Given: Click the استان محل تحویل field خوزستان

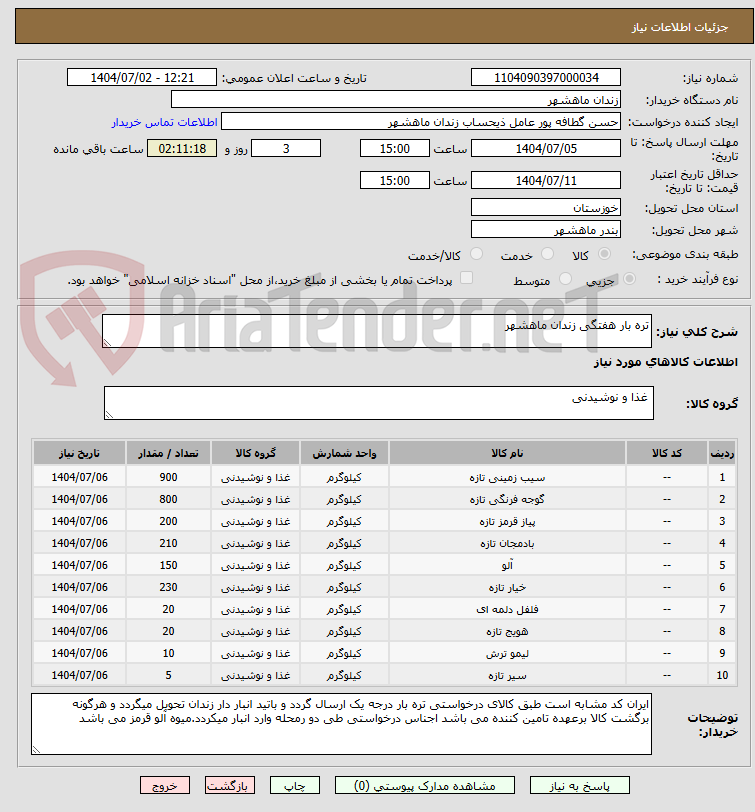Looking at the screenshot, I should (x=546, y=208).
